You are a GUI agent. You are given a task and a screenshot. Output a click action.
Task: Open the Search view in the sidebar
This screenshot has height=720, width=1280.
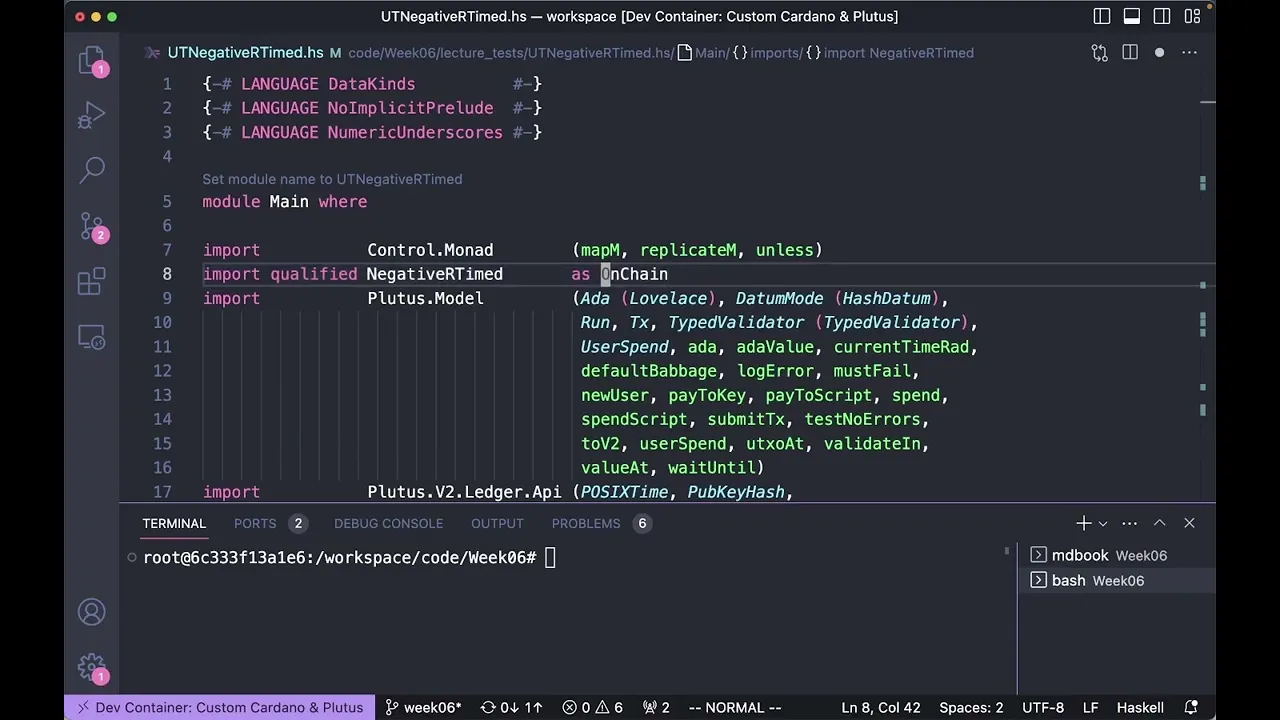point(92,170)
